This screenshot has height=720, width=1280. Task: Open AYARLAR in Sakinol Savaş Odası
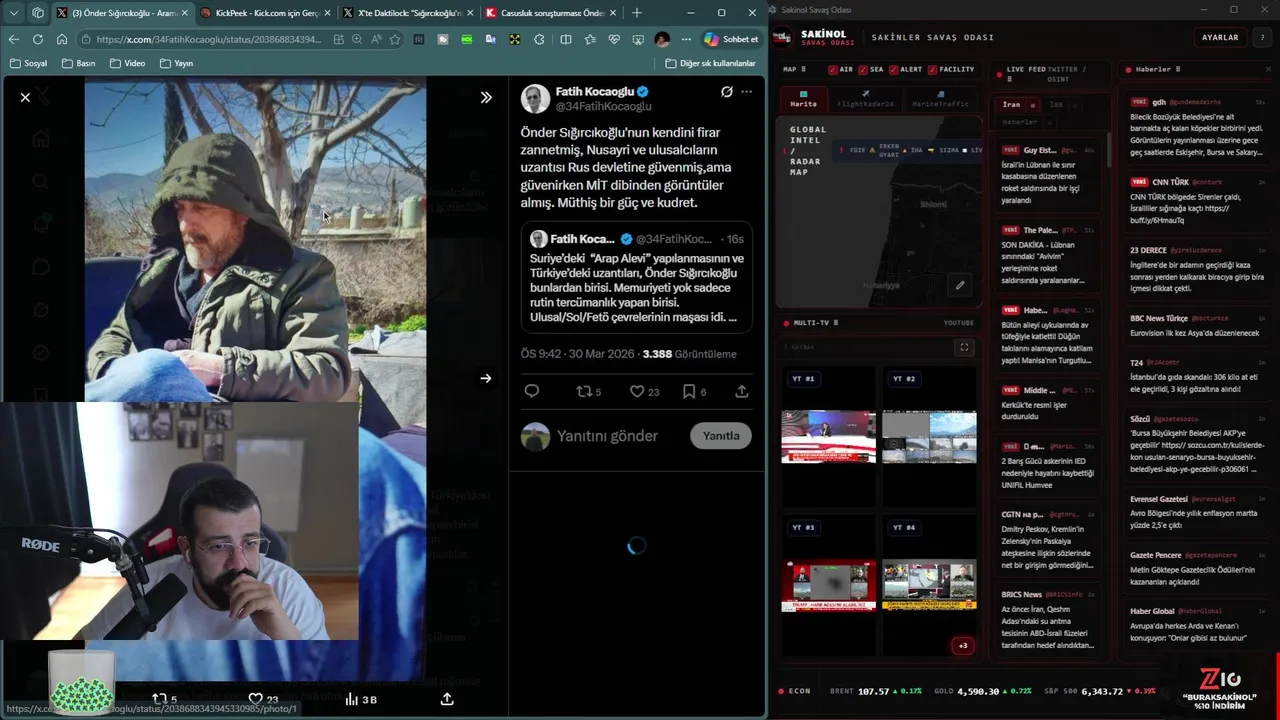click(x=1220, y=37)
